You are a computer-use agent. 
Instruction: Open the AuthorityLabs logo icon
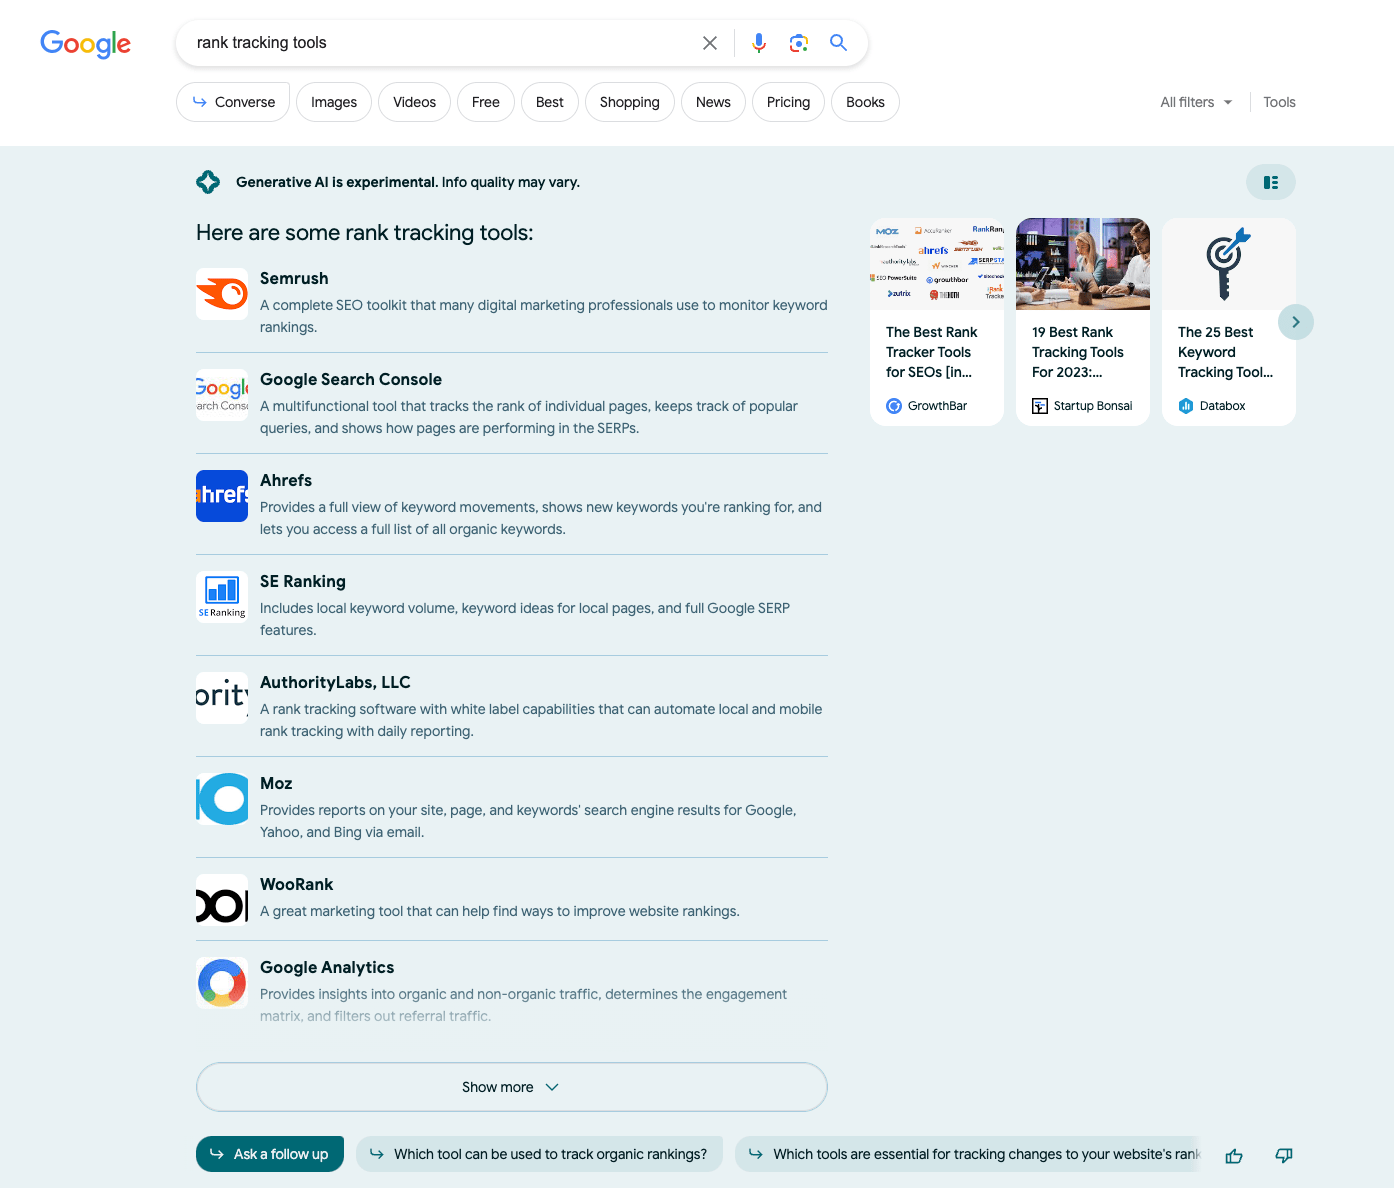[x=222, y=698]
